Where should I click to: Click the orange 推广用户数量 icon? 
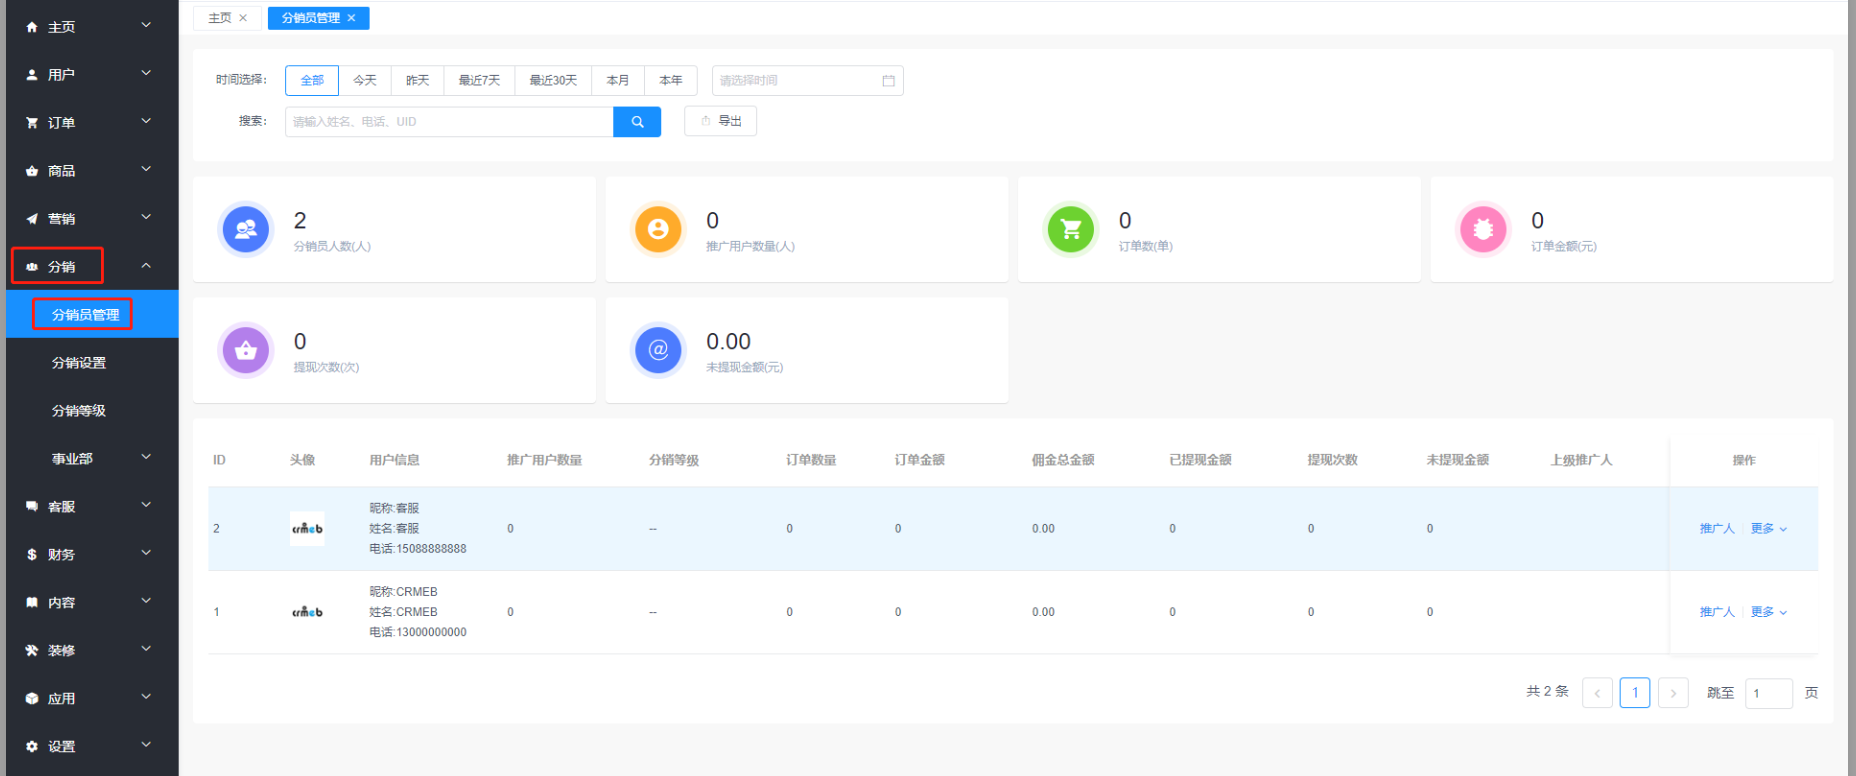(658, 230)
